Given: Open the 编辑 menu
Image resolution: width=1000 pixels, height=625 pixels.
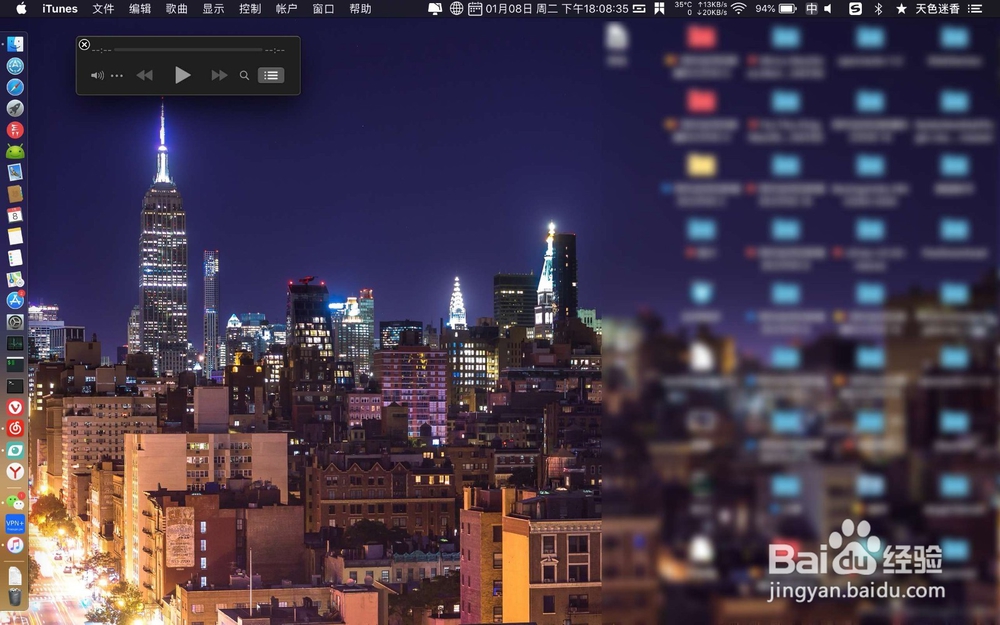Looking at the screenshot, I should pos(140,8).
